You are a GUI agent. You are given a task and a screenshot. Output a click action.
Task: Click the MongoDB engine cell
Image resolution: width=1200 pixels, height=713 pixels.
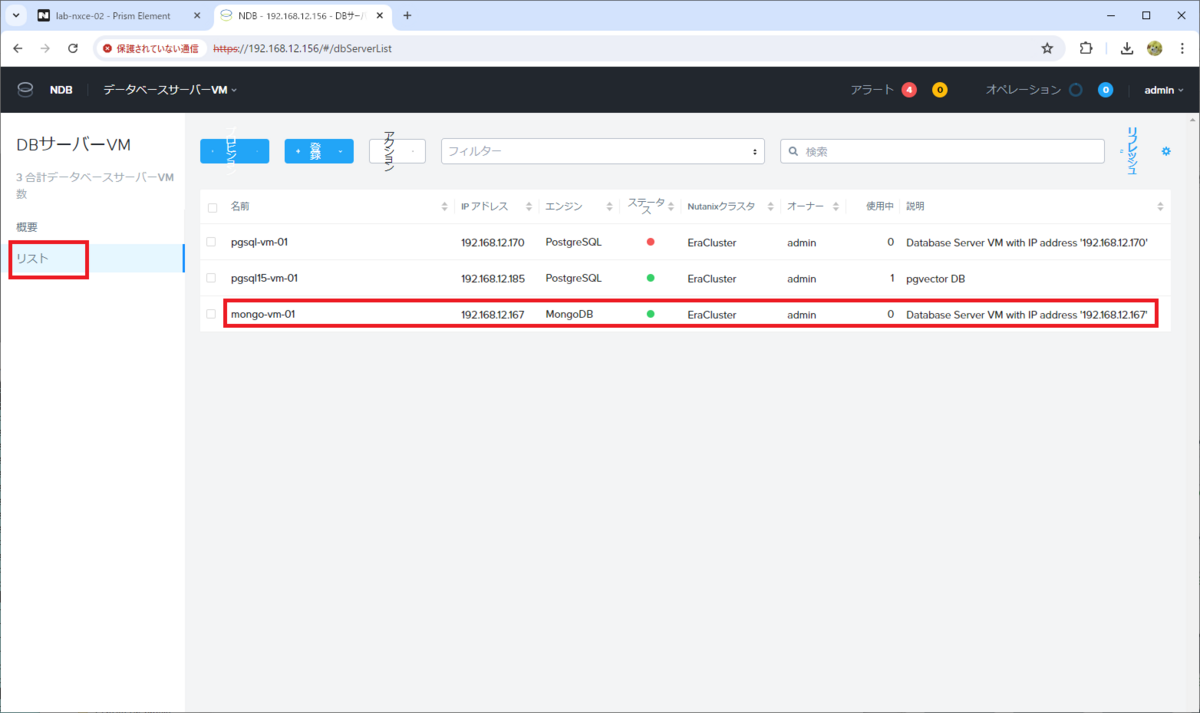click(570, 314)
